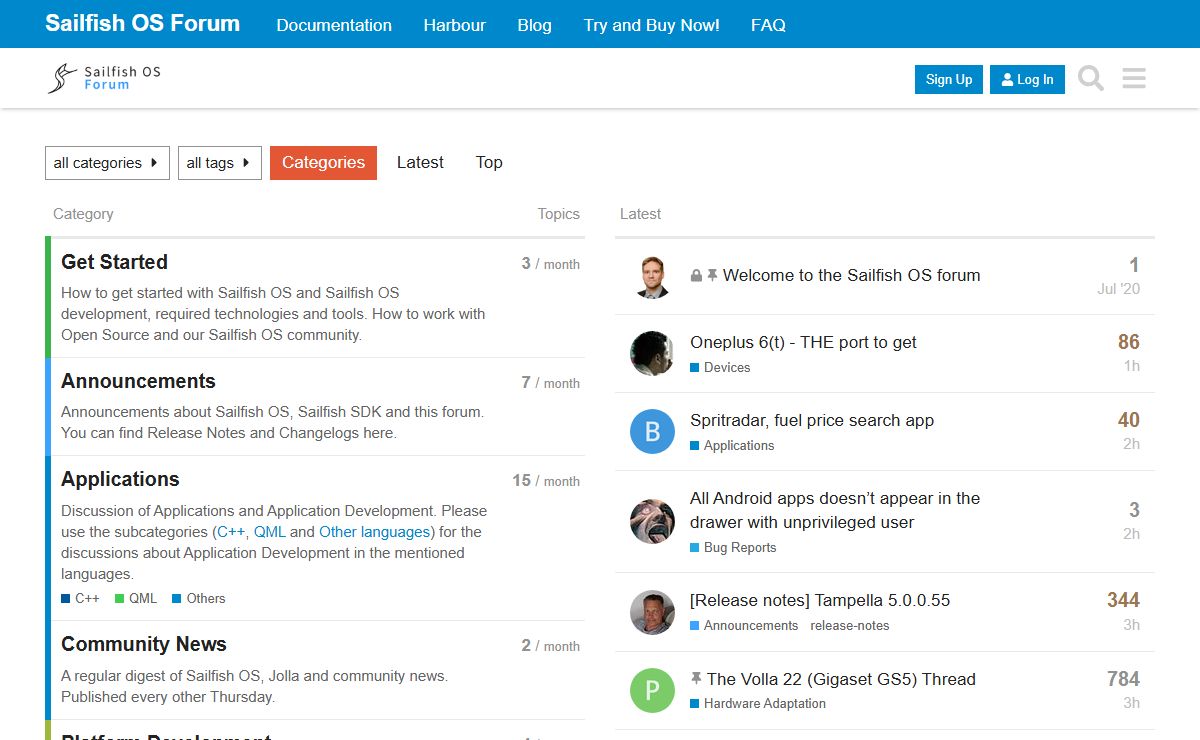
Task: Open the hamburger menu icon
Action: 1134,78
